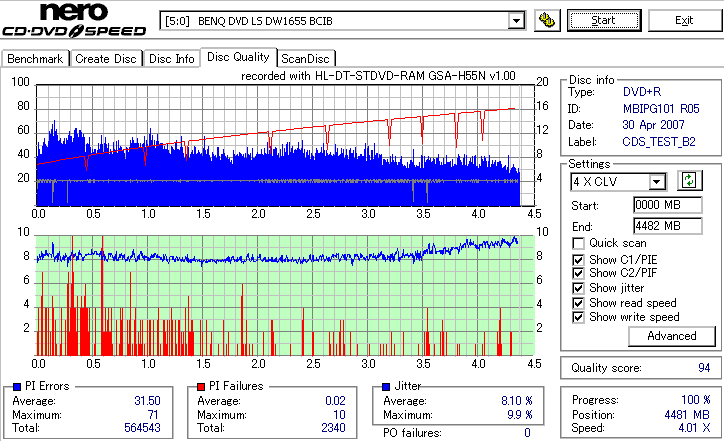Click the Progress value 100 %
Image resolution: width=724 pixels, height=441 pixels.
pyautogui.click(x=696, y=400)
